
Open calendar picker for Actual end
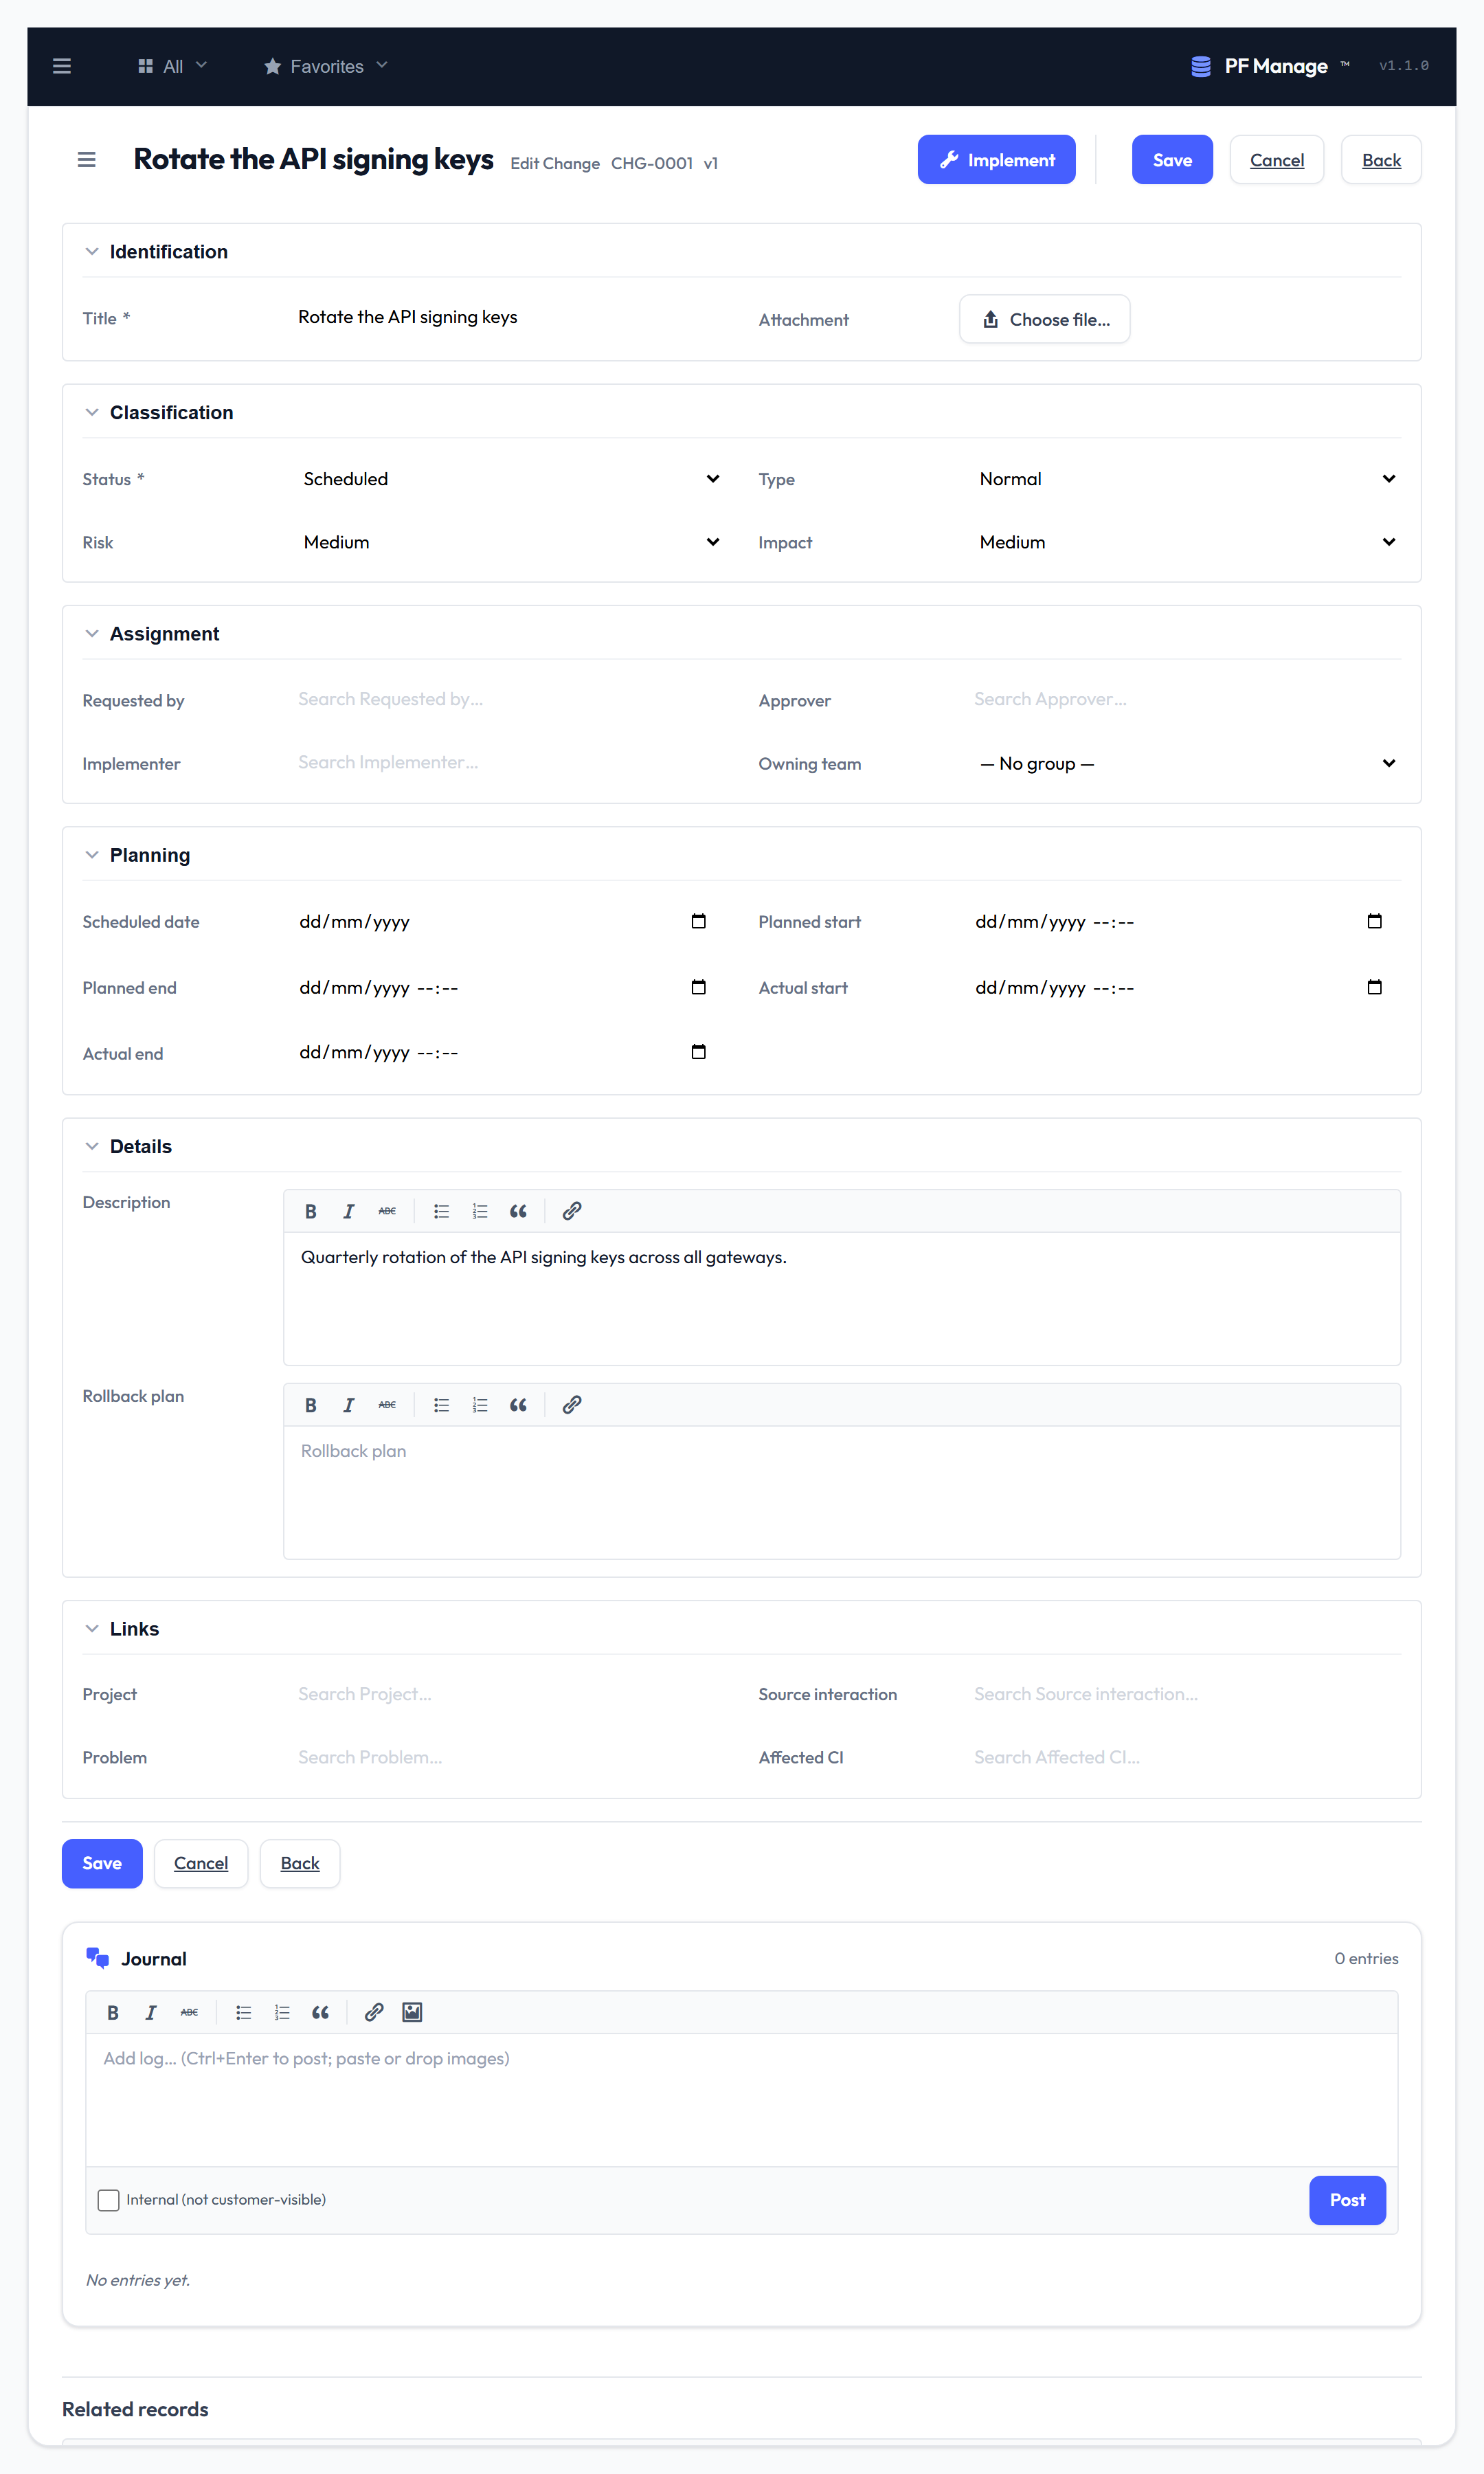[x=699, y=1051]
